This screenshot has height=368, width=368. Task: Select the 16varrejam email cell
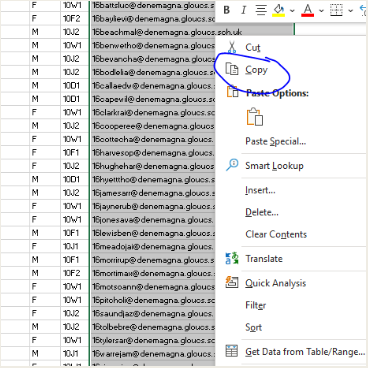(153, 354)
